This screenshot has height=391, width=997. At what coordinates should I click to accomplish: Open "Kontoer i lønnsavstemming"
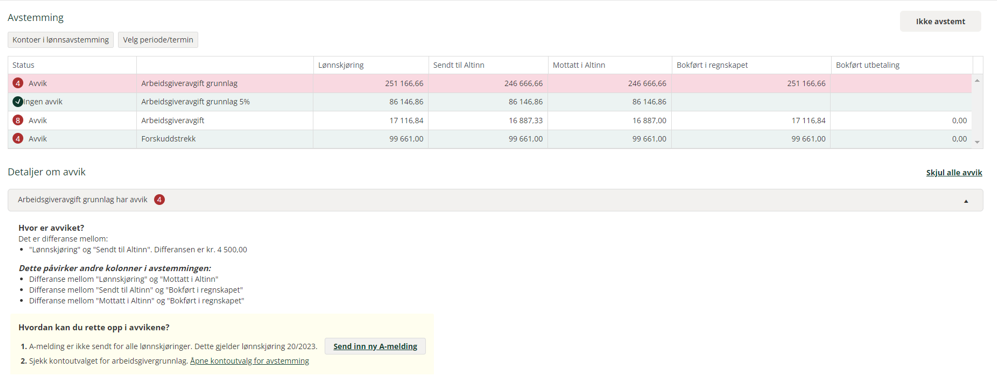61,40
